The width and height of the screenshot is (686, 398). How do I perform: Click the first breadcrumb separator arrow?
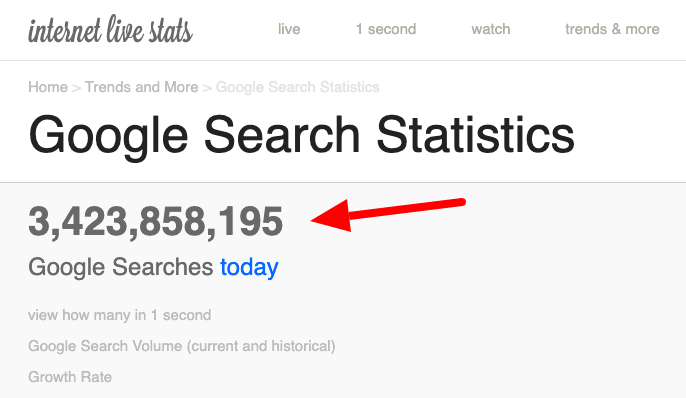pos(76,88)
